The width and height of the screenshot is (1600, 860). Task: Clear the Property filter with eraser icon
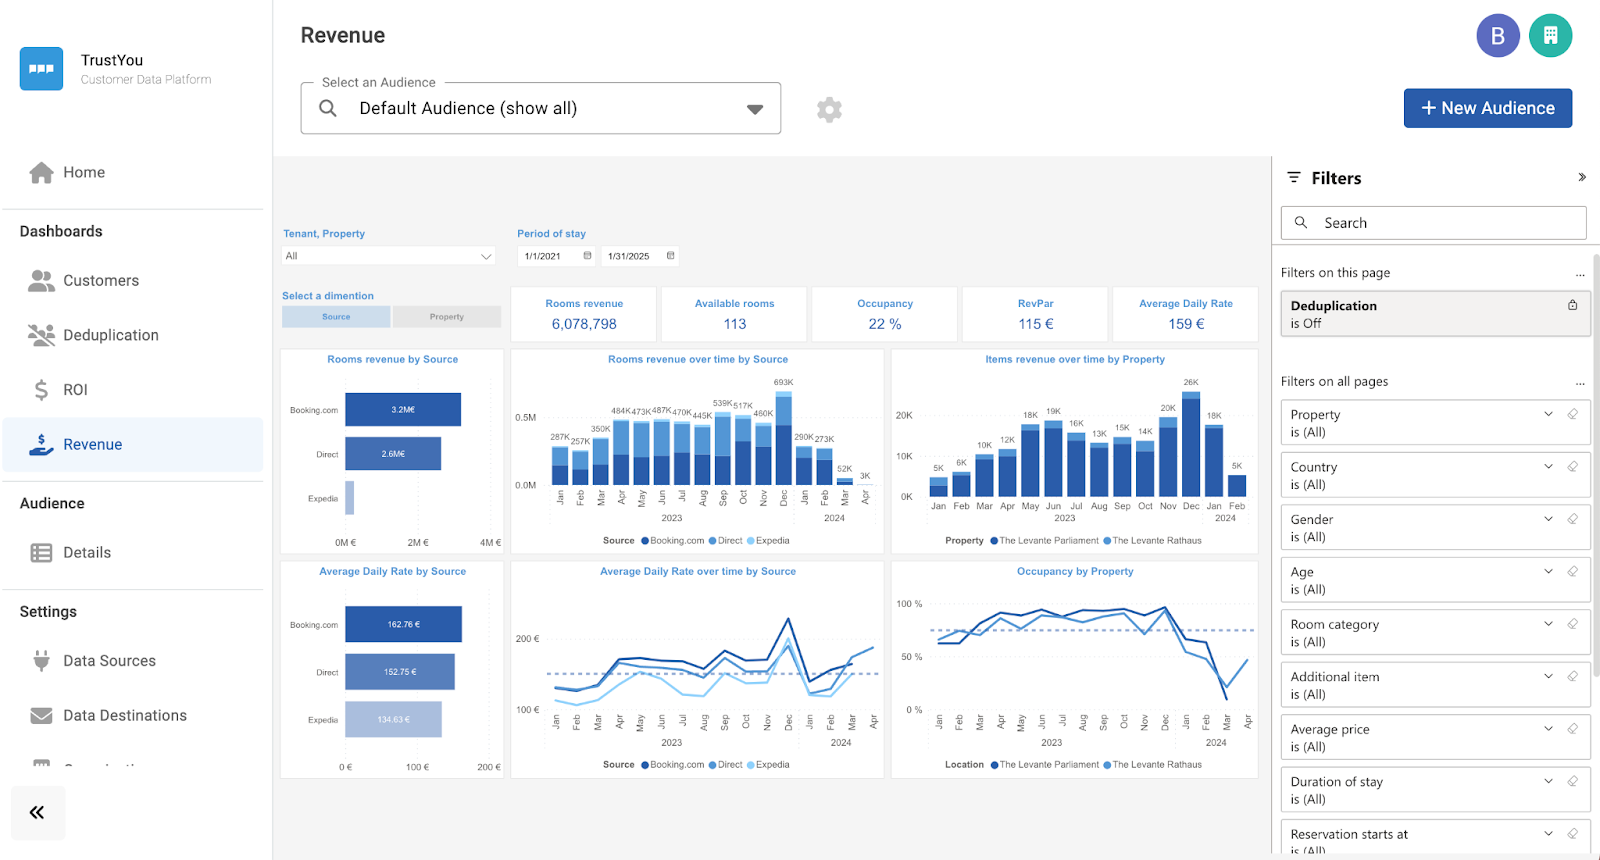(x=1572, y=414)
